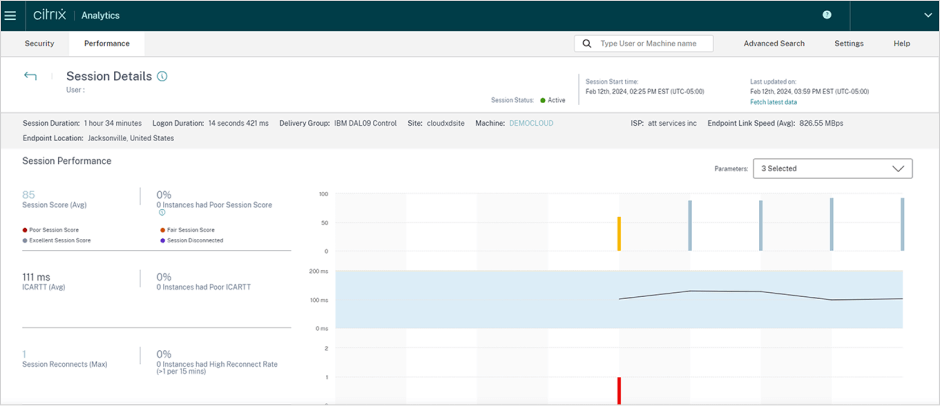Click the green Active status indicator
This screenshot has width=940, height=406.
coord(543,100)
